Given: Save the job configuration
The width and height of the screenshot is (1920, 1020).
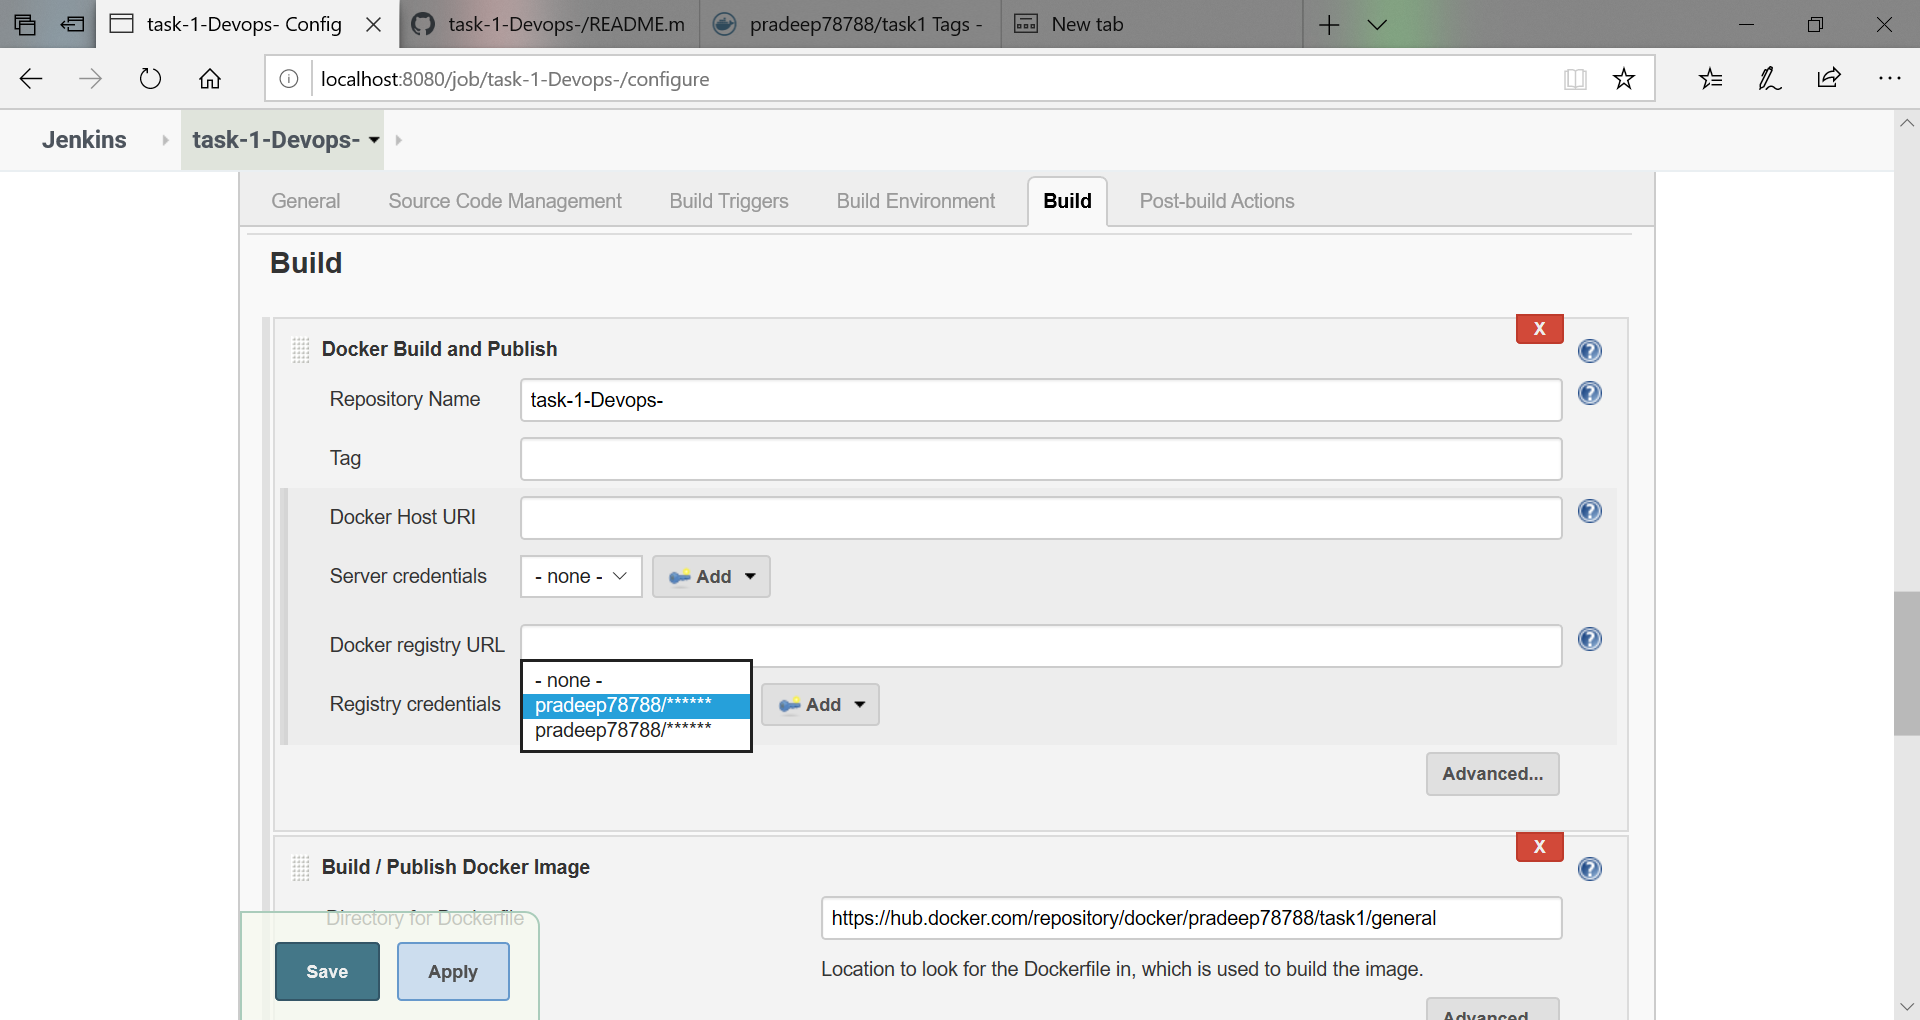Looking at the screenshot, I should click(327, 972).
